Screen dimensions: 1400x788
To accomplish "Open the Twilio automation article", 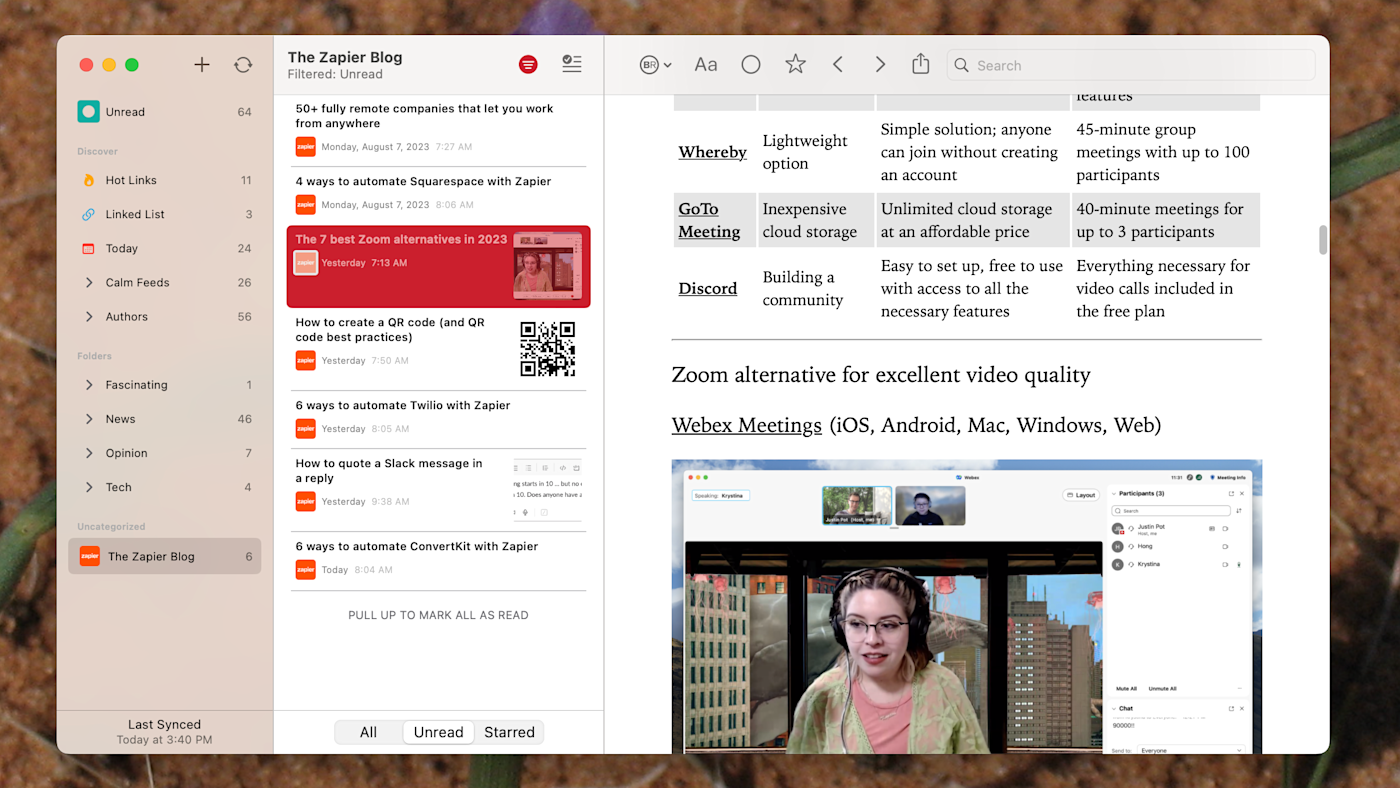I will click(438, 418).
